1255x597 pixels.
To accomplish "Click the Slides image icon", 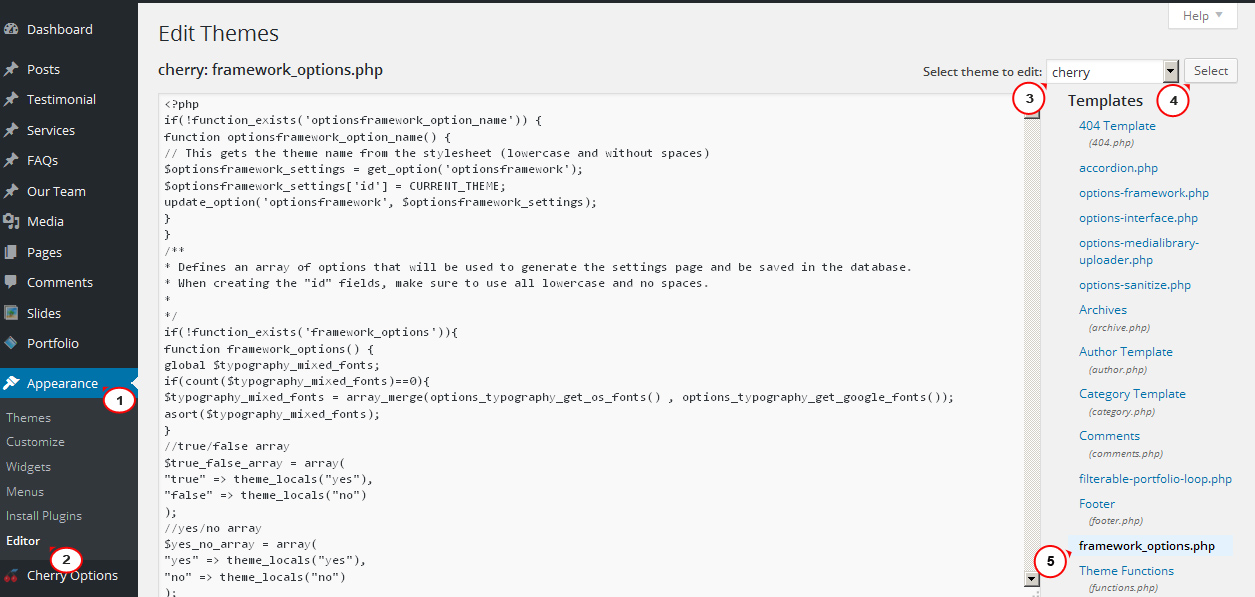I will click(11, 313).
